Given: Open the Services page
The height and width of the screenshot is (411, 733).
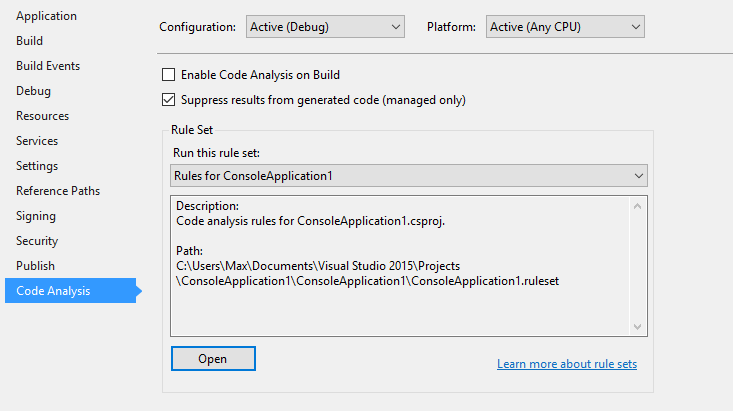Looking at the screenshot, I should pyautogui.click(x=37, y=141).
